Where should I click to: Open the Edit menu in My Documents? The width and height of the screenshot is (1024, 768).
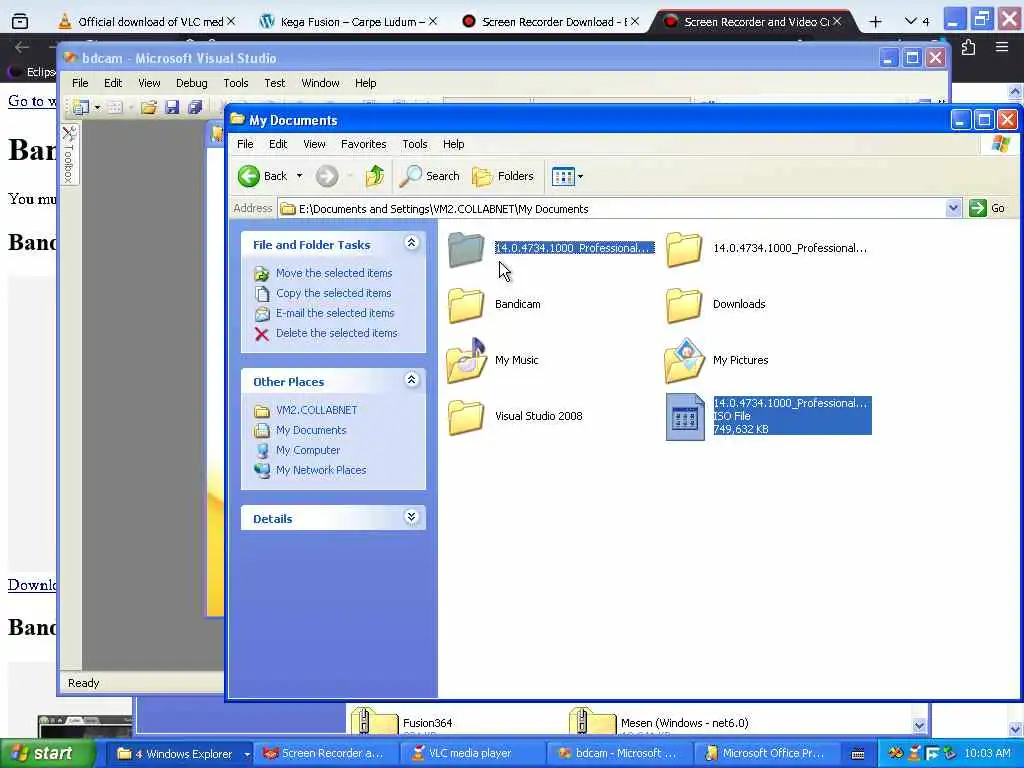(x=278, y=144)
